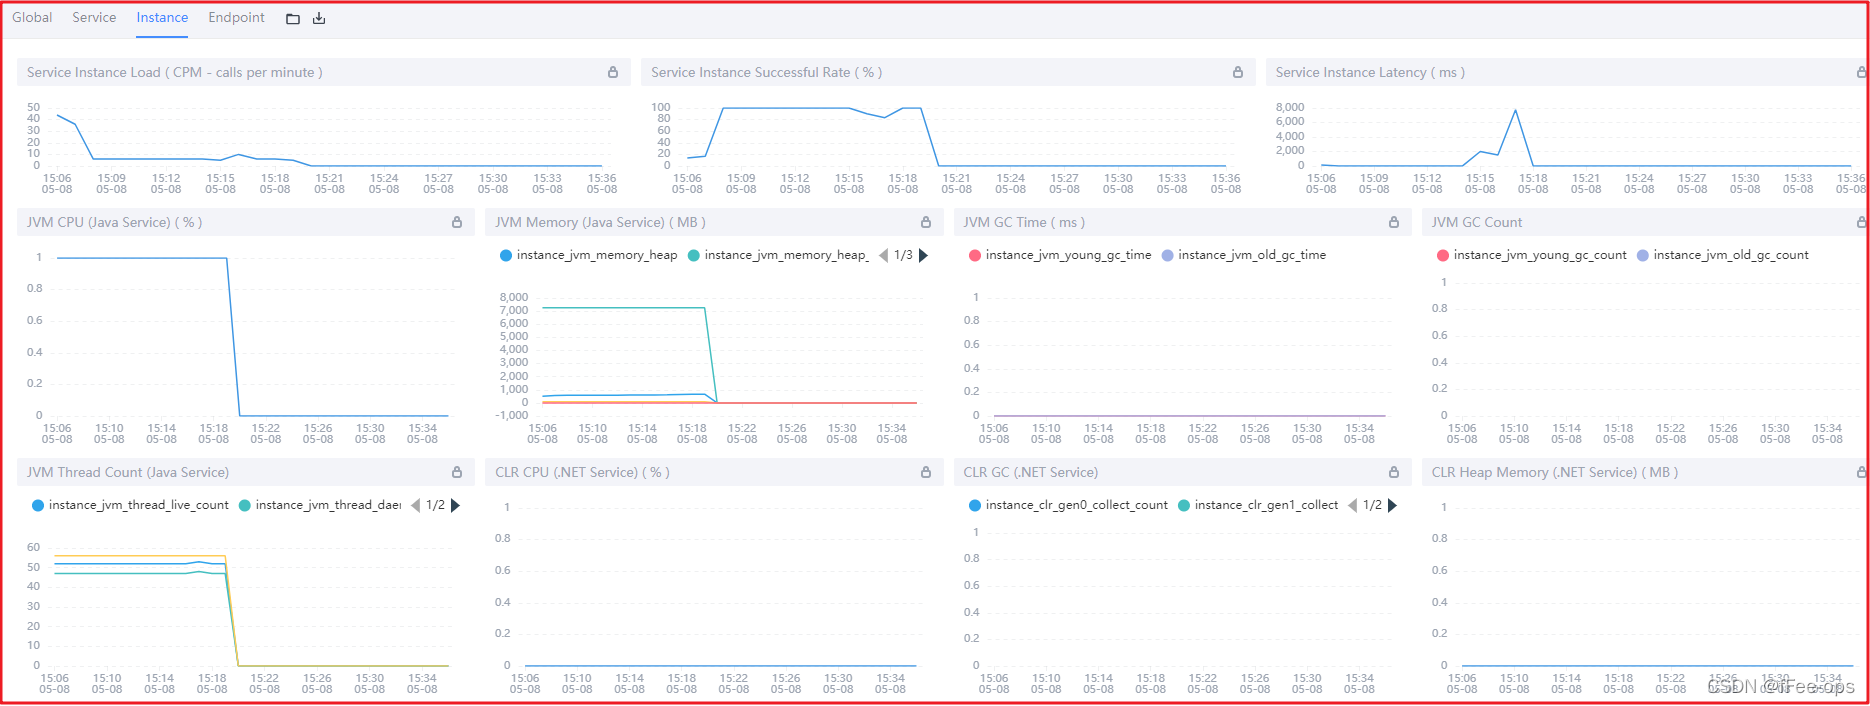This screenshot has width=1870, height=706.
Task: Click the JVM CPU (Java Service) title
Action: (x=114, y=222)
